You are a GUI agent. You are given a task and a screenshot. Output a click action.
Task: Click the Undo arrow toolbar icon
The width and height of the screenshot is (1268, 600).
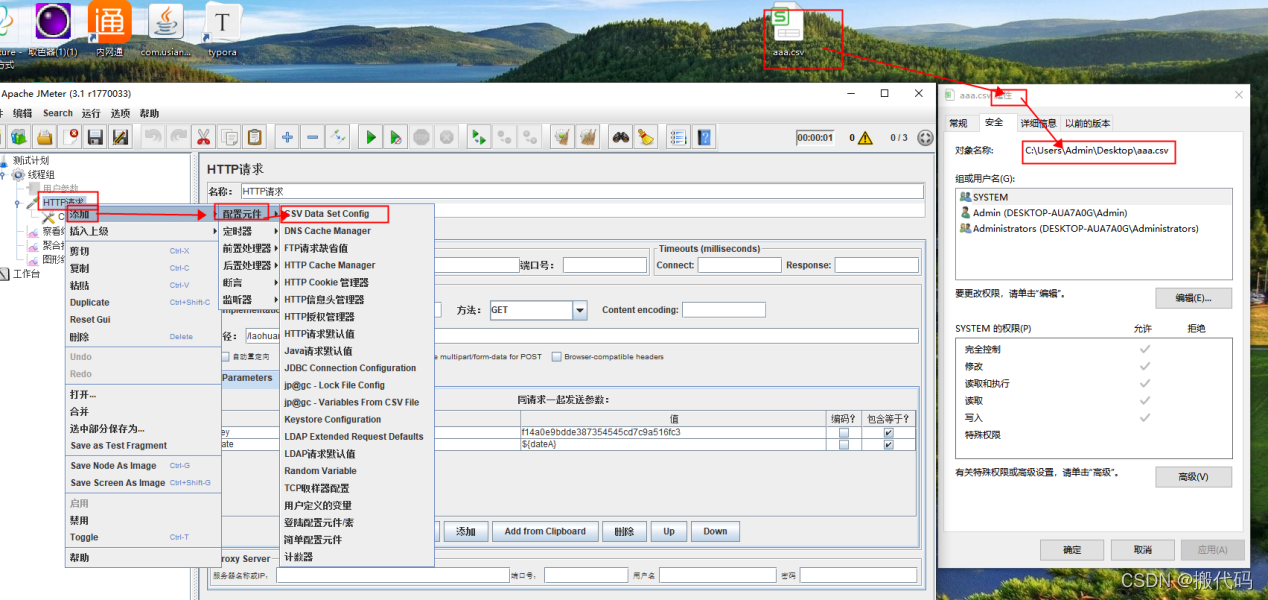tap(153, 137)
